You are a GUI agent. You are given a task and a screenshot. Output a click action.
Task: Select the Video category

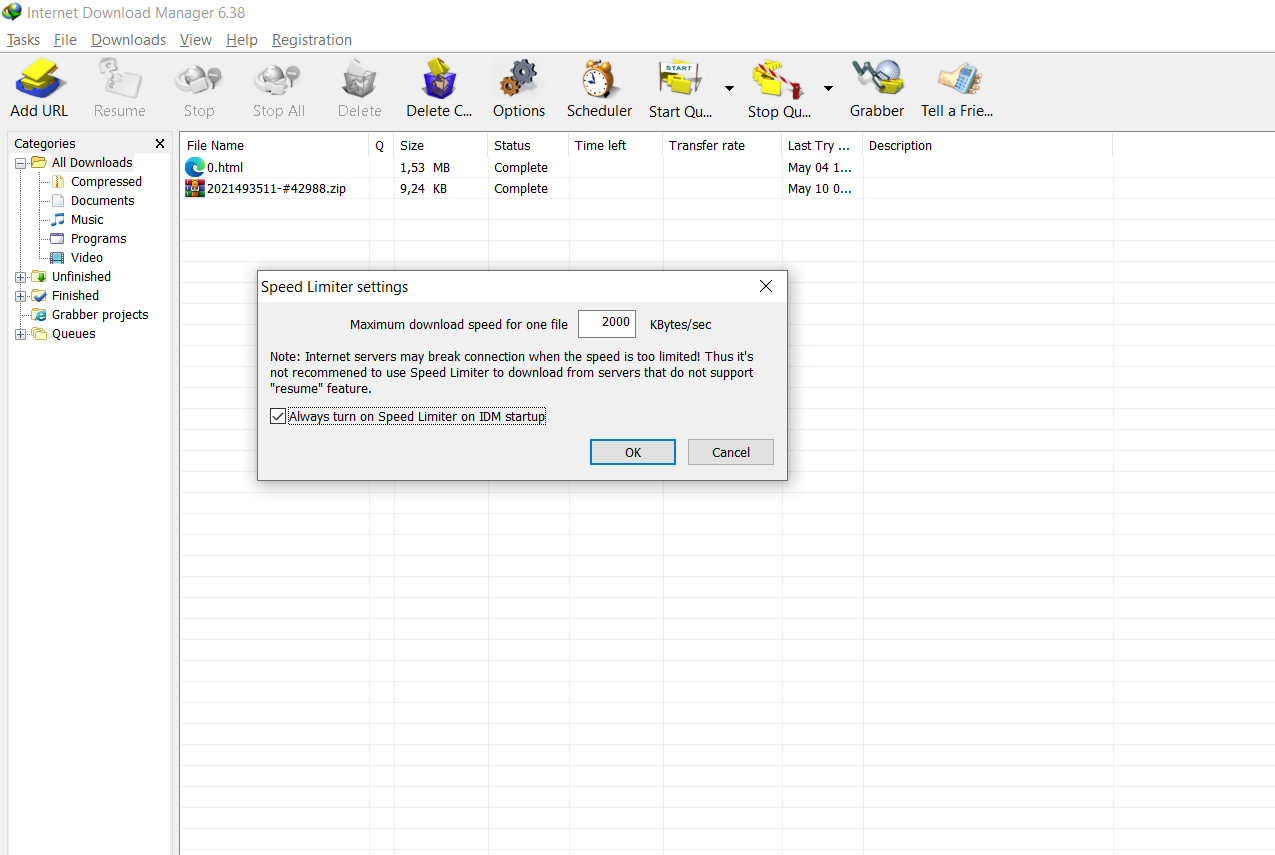point(87,258)
